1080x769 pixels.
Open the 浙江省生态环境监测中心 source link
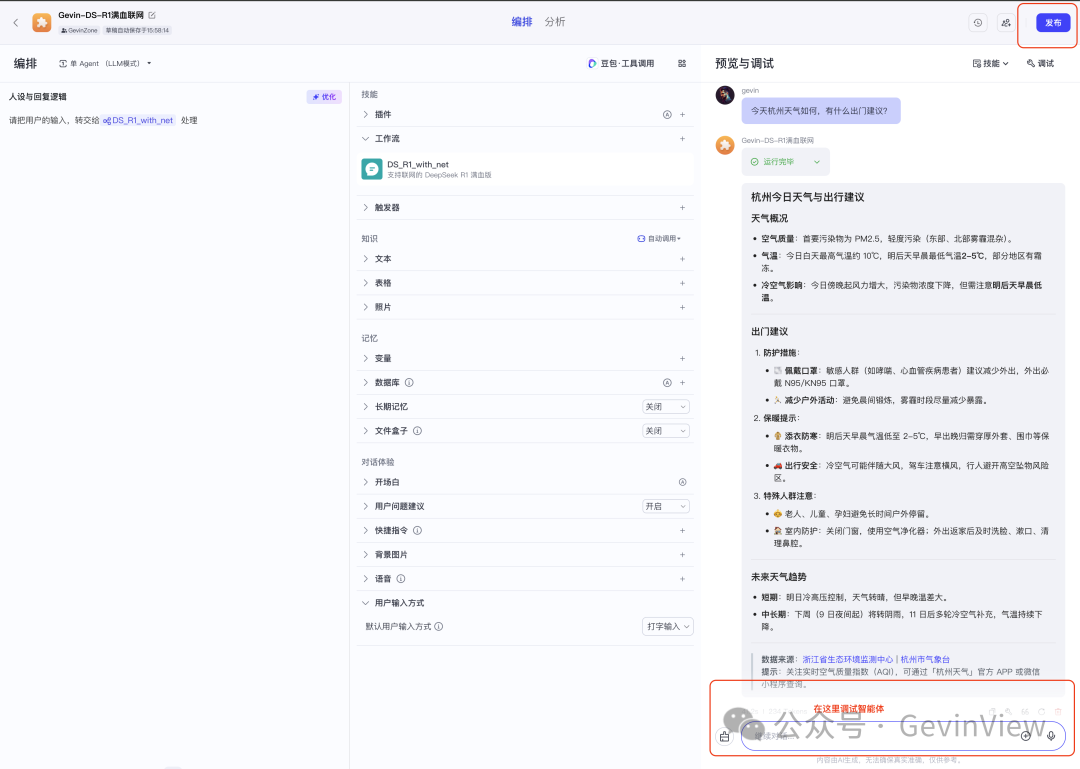[847, 659]
